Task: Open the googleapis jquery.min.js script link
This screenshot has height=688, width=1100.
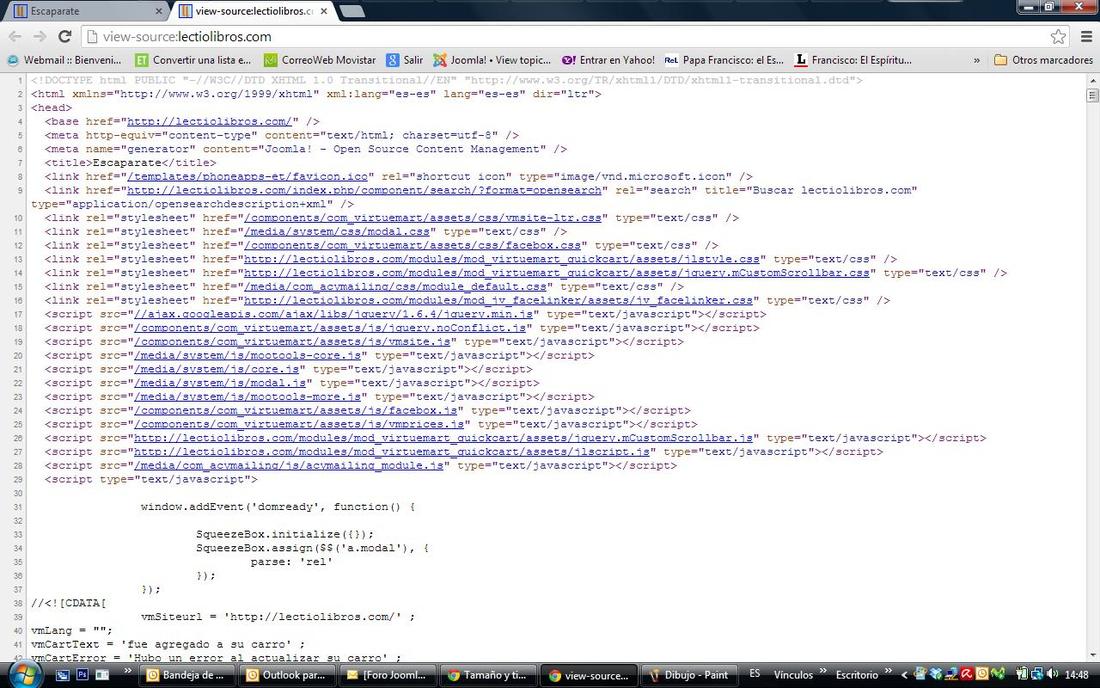Action: point(333,314)
